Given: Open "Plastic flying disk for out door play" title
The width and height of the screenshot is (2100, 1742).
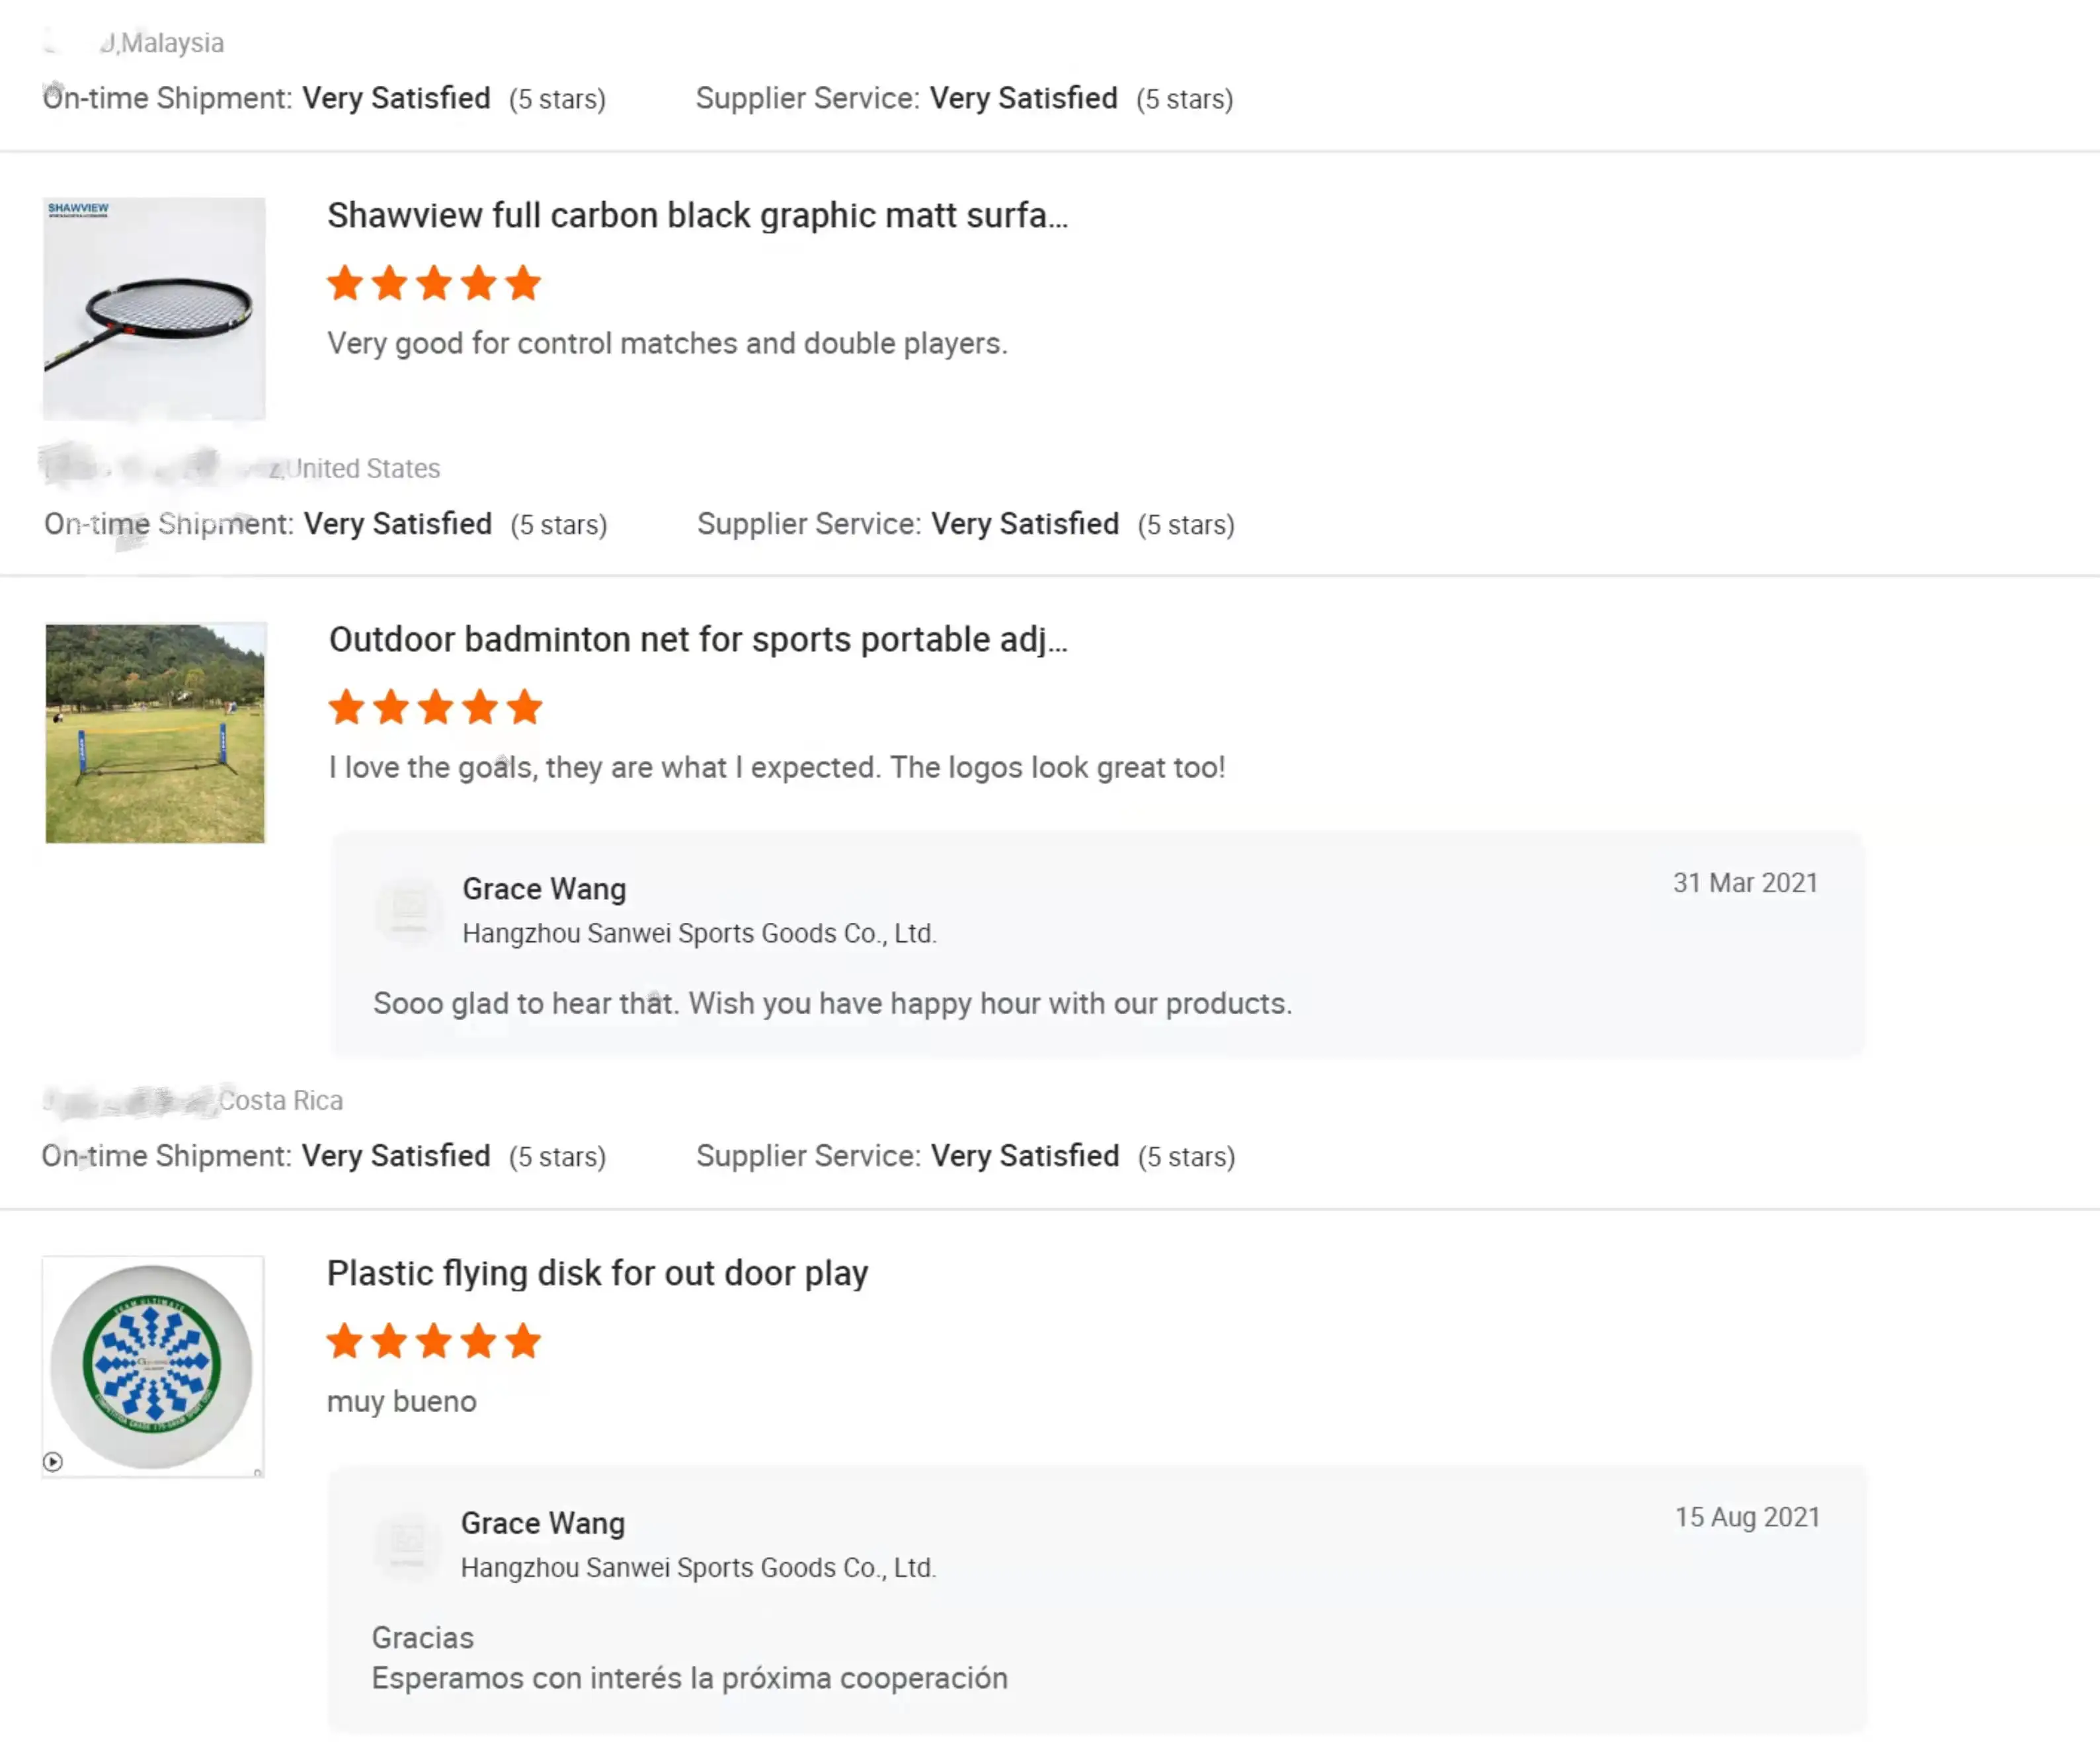Looking at the screenshot, I should click(597, 1274).
